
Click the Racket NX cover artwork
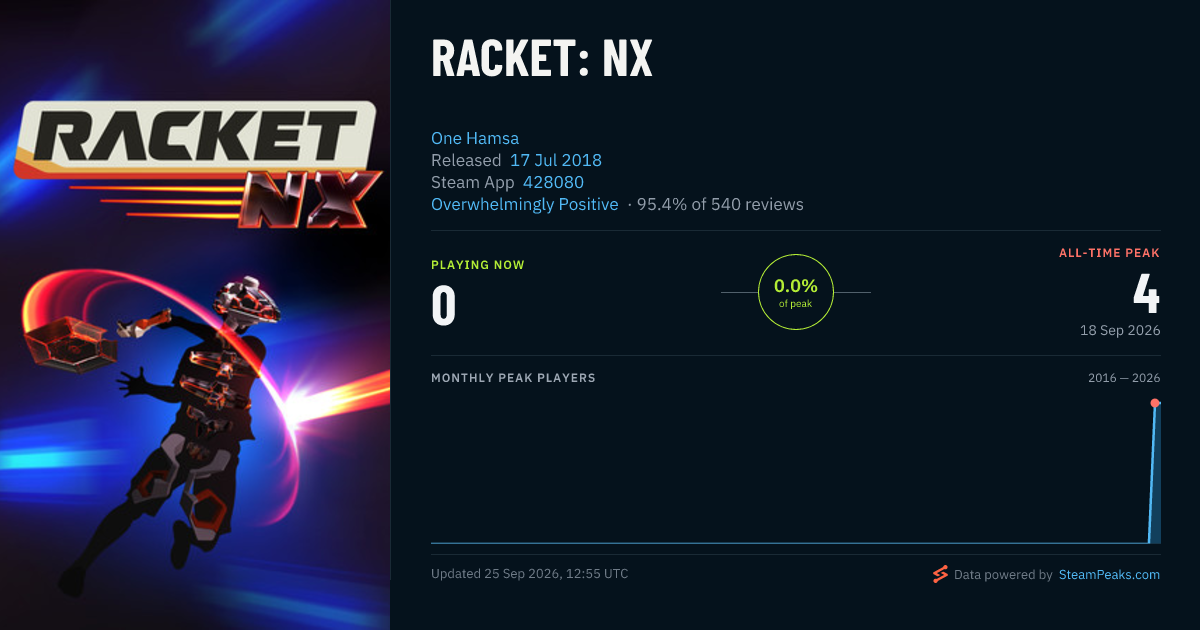coord(195,315)
